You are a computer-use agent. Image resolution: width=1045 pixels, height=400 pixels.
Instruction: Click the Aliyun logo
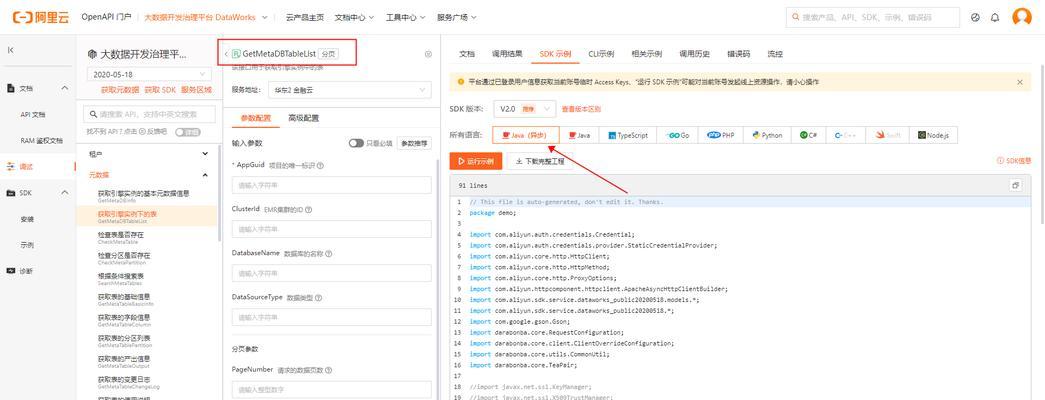pos(41,17)
